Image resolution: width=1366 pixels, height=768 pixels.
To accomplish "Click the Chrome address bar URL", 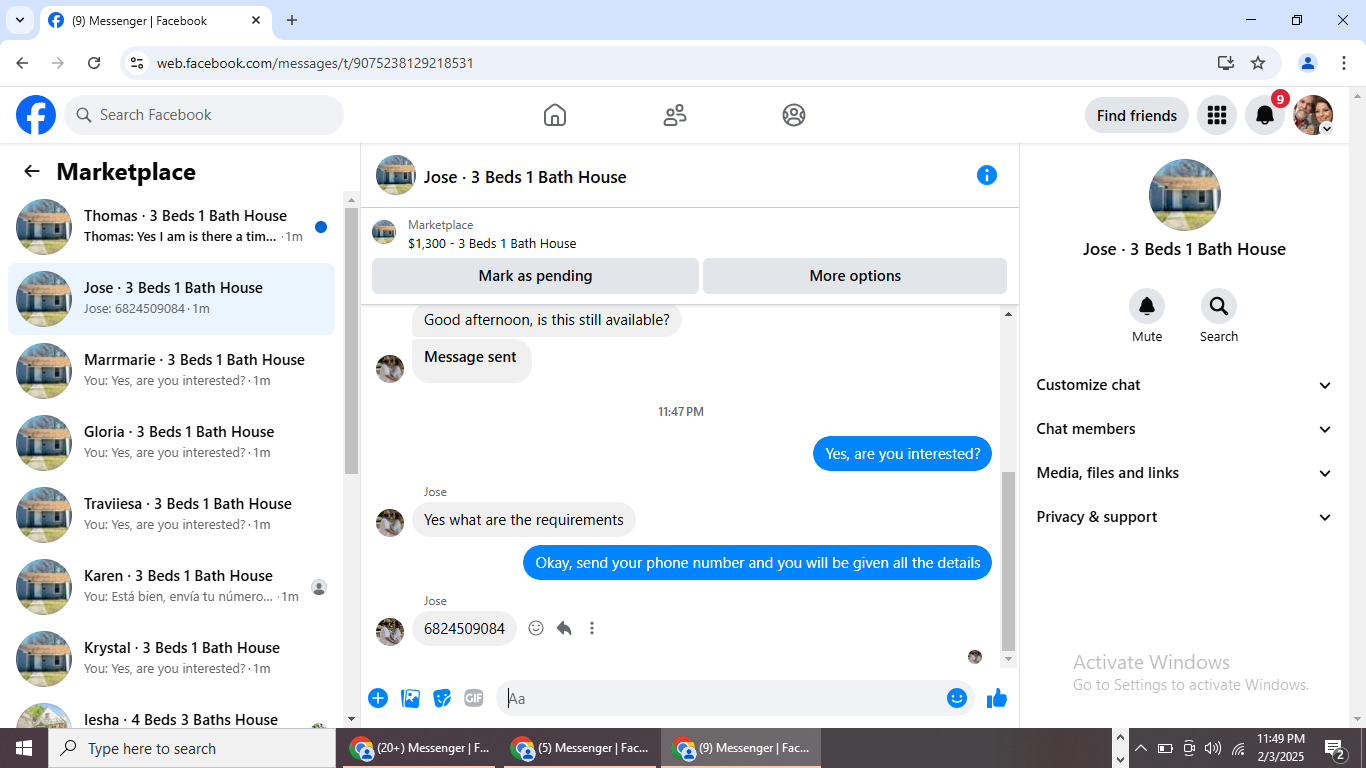I will click(x=315, y=63).
